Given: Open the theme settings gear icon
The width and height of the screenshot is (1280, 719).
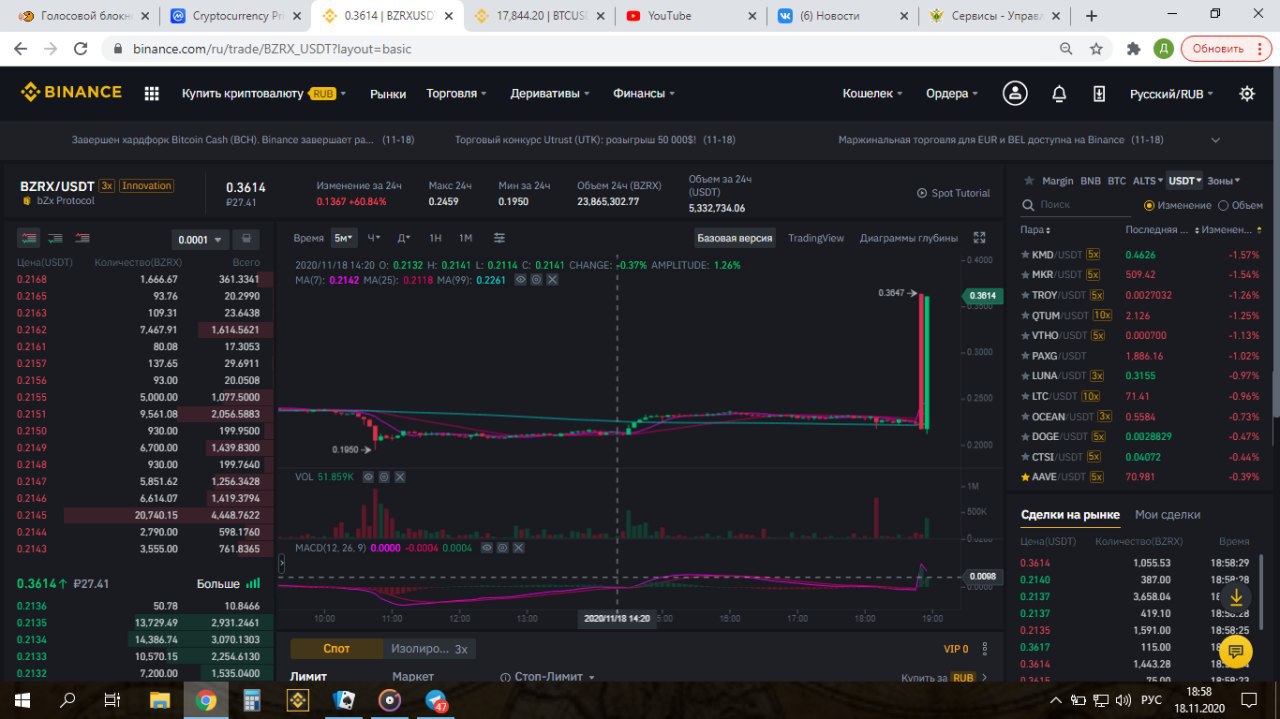Looking at the screenshot, I should (x=1247, y=93).
